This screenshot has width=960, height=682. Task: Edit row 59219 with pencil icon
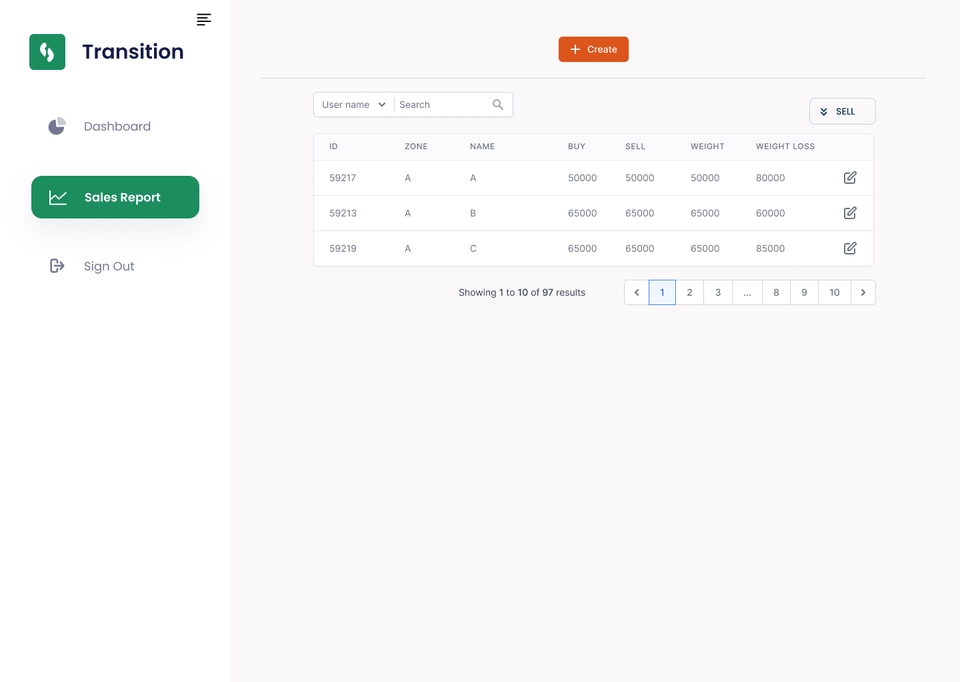(850, 248)
